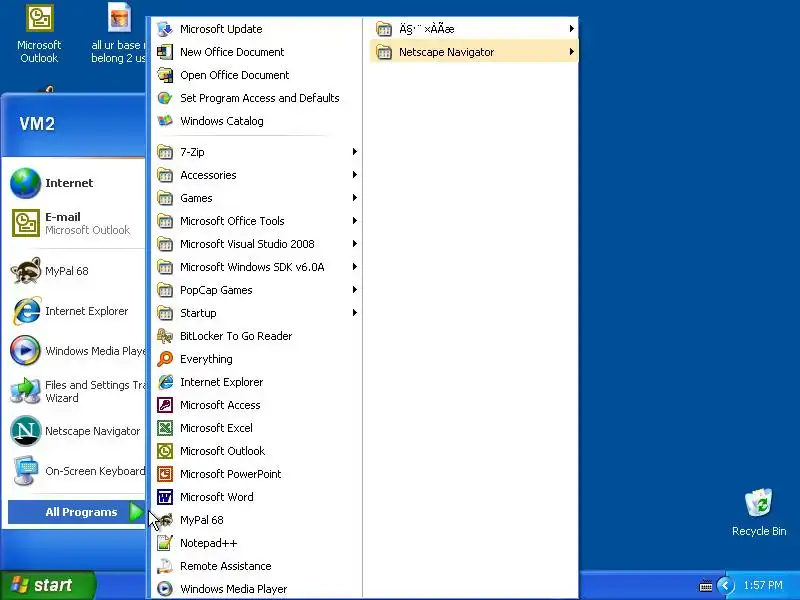
Task: Click the All Programs button
Action: pyautogui.click(x=77, y=512)
